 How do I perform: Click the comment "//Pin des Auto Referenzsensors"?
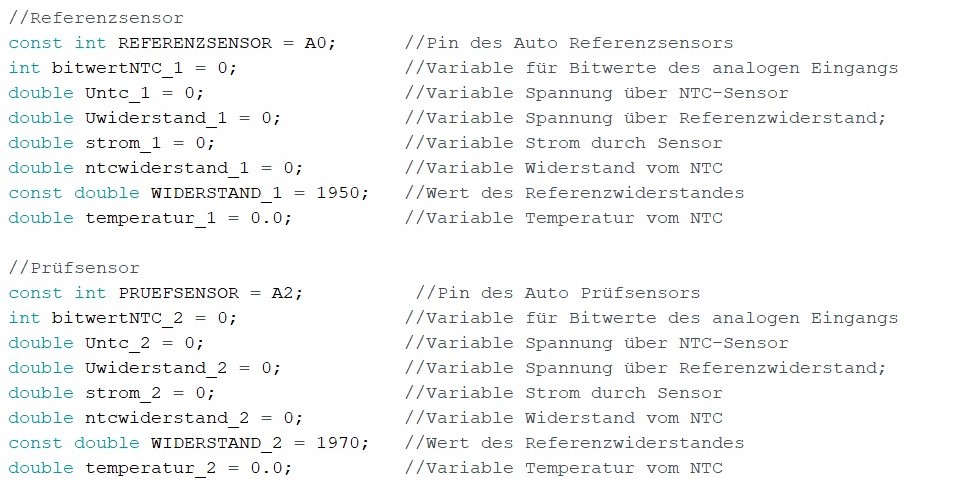(569, 43)
